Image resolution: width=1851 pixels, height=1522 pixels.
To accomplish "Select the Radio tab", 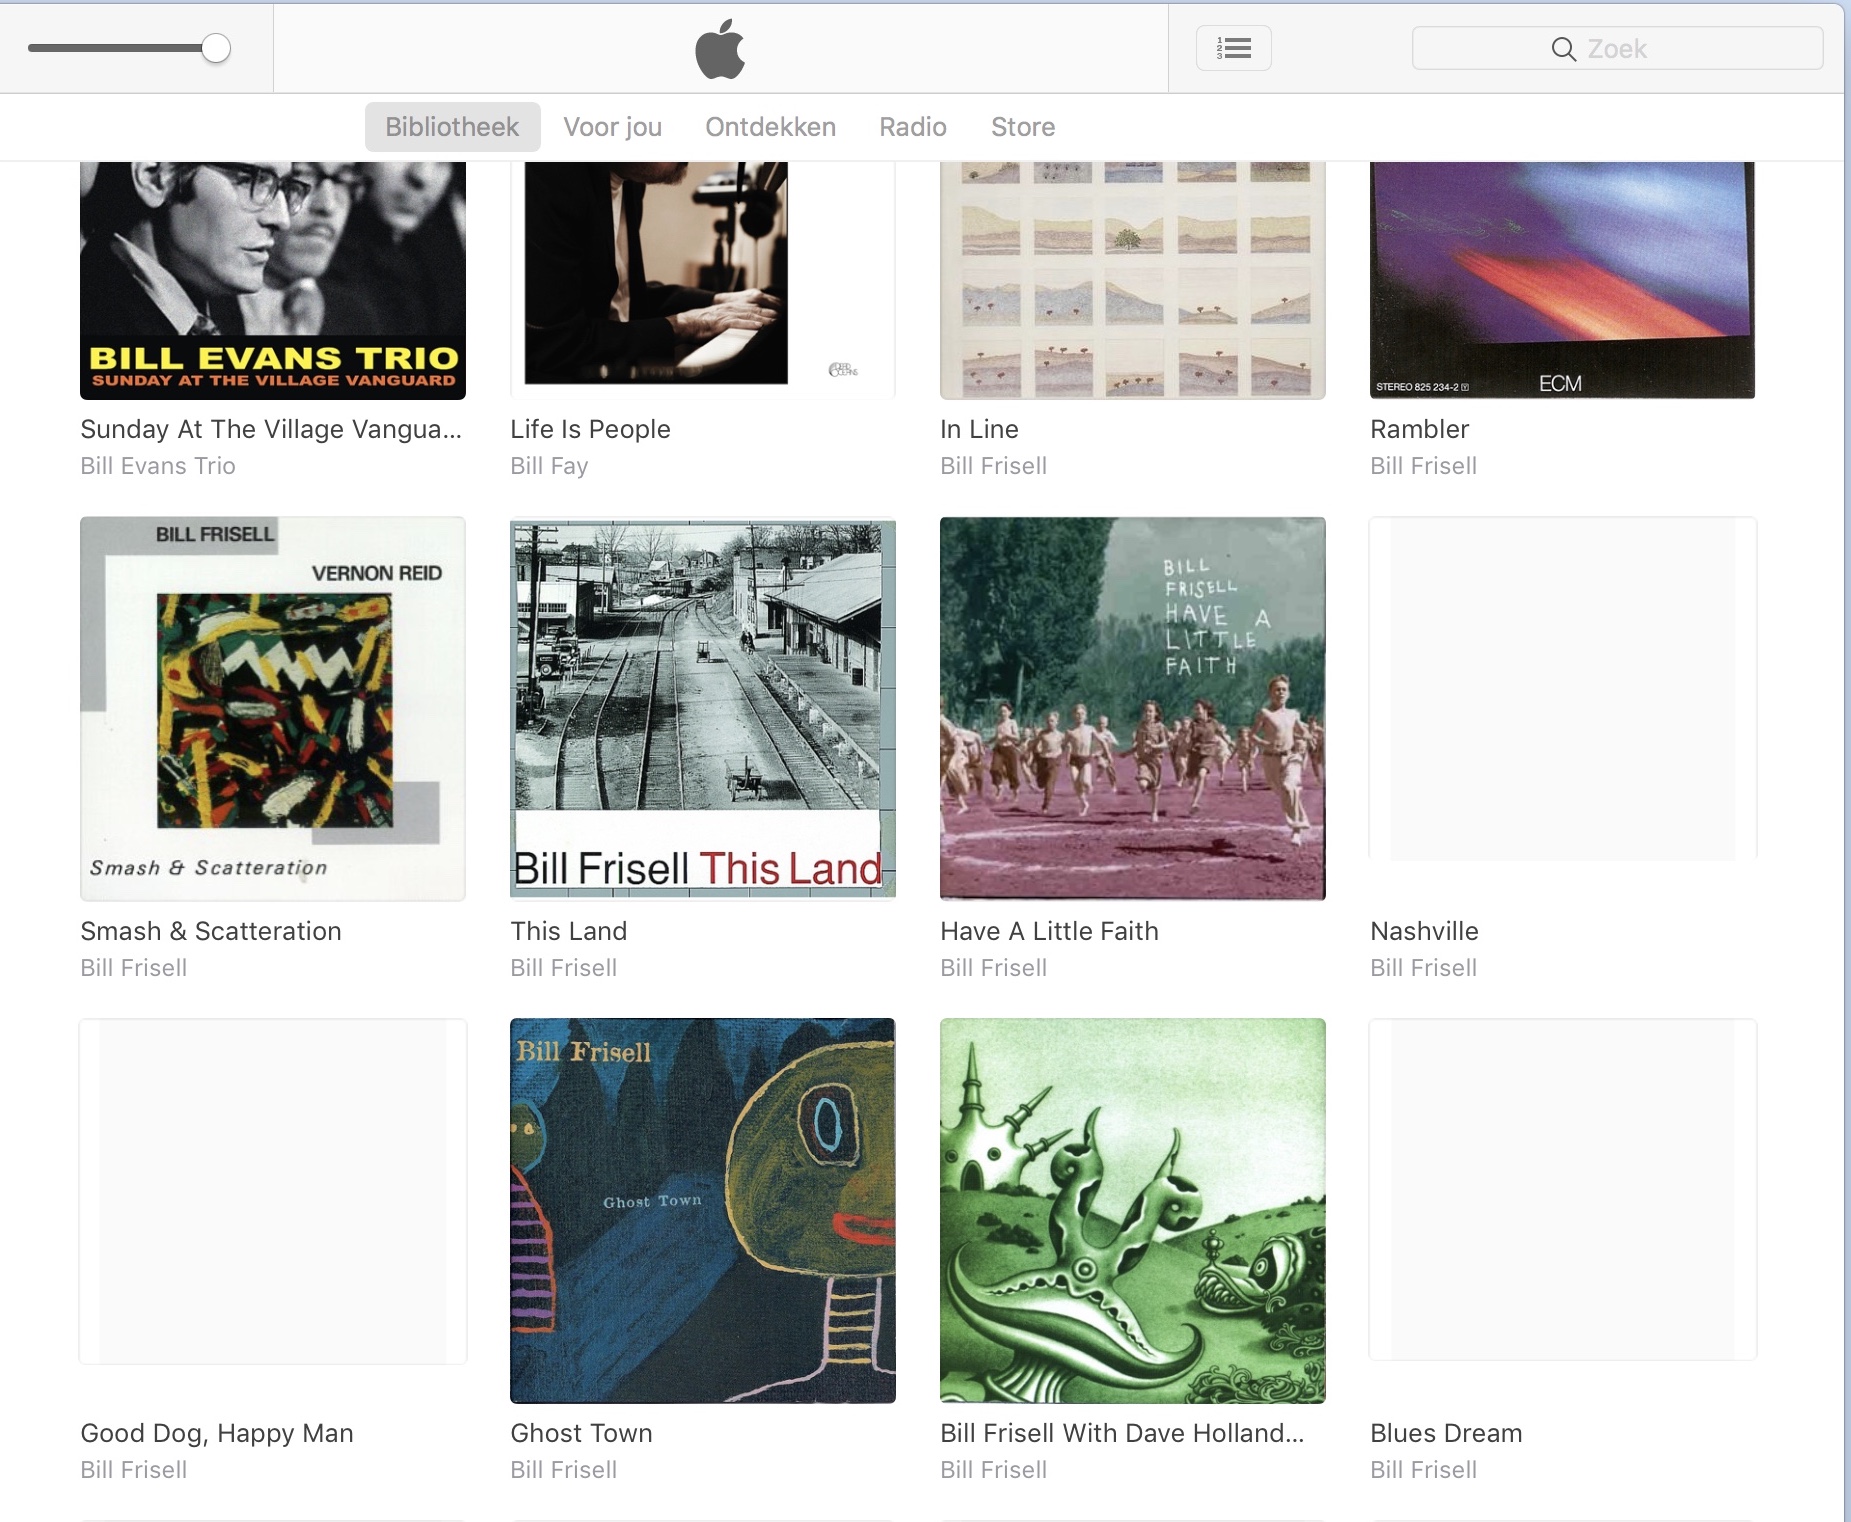I will 913,127.
